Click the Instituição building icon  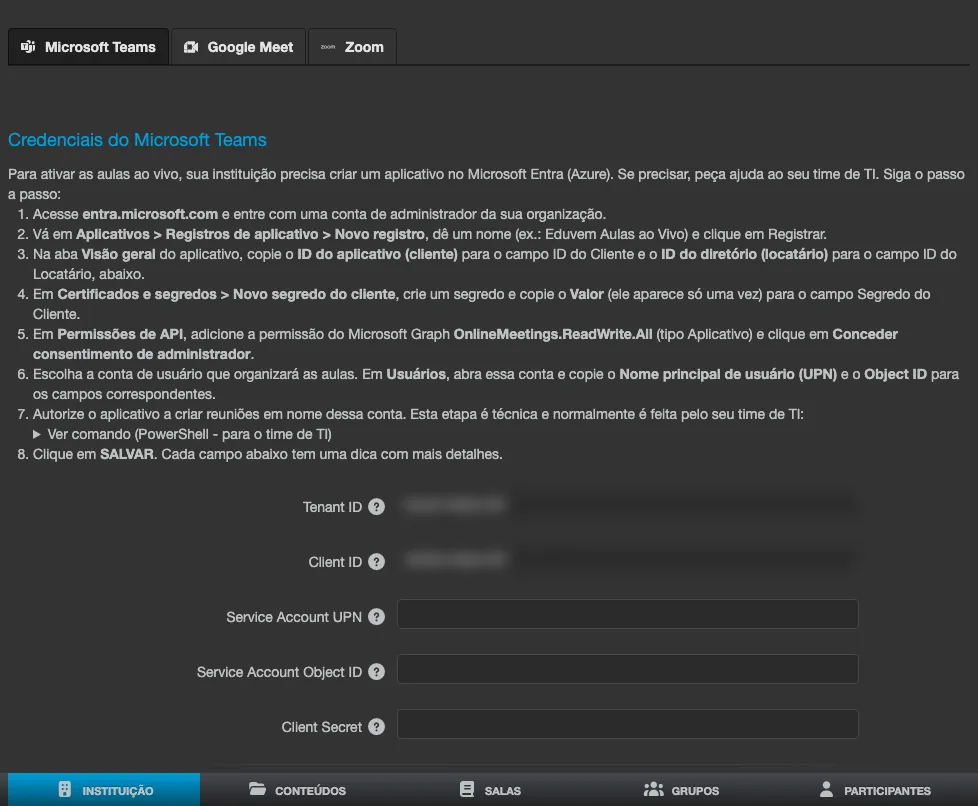coord(64,789)
